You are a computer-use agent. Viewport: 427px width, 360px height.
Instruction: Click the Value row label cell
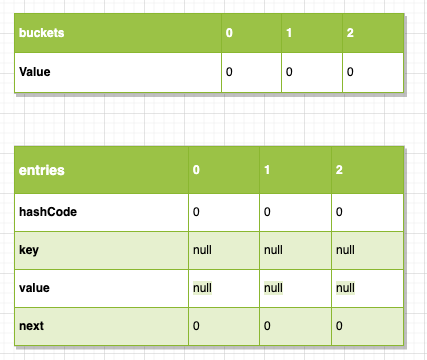[118, 73]
